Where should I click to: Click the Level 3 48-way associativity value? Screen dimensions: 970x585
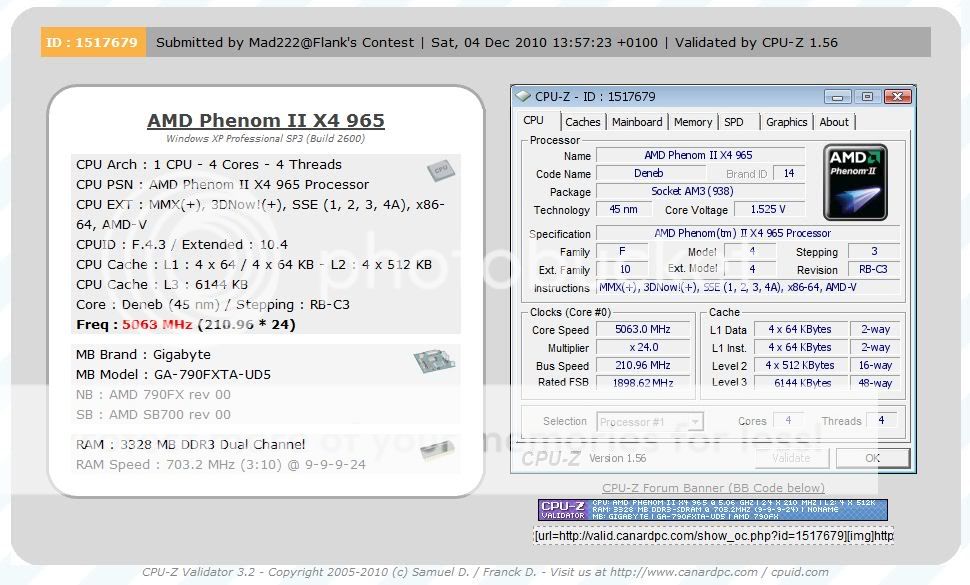pyautogui.click(x=875, y=383)
